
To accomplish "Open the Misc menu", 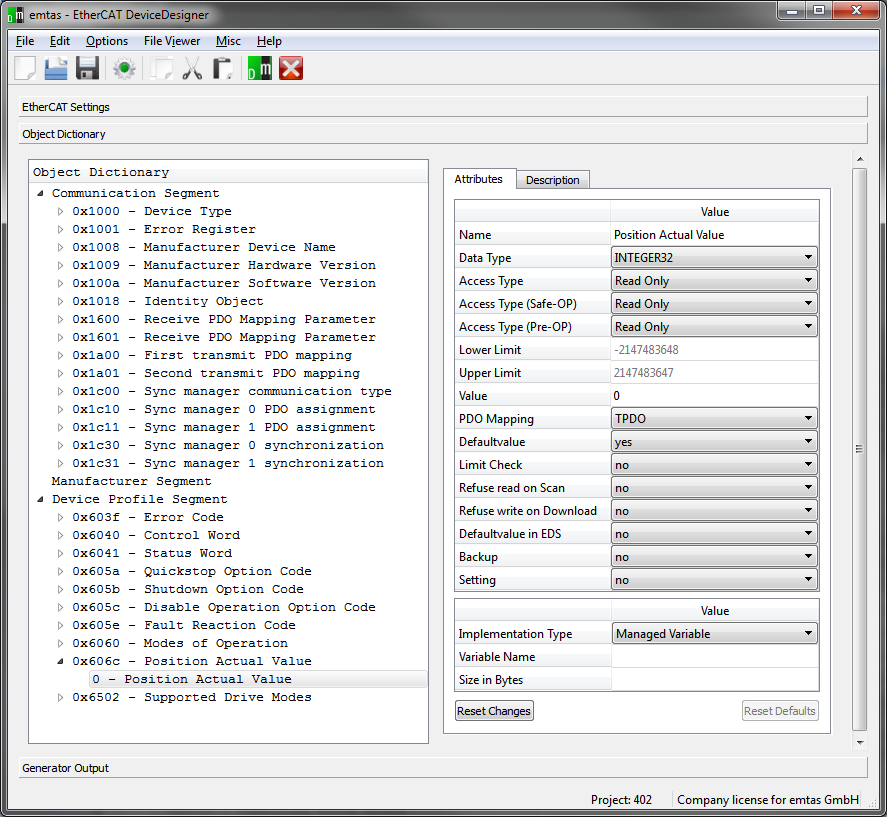I will click(227, 41).
